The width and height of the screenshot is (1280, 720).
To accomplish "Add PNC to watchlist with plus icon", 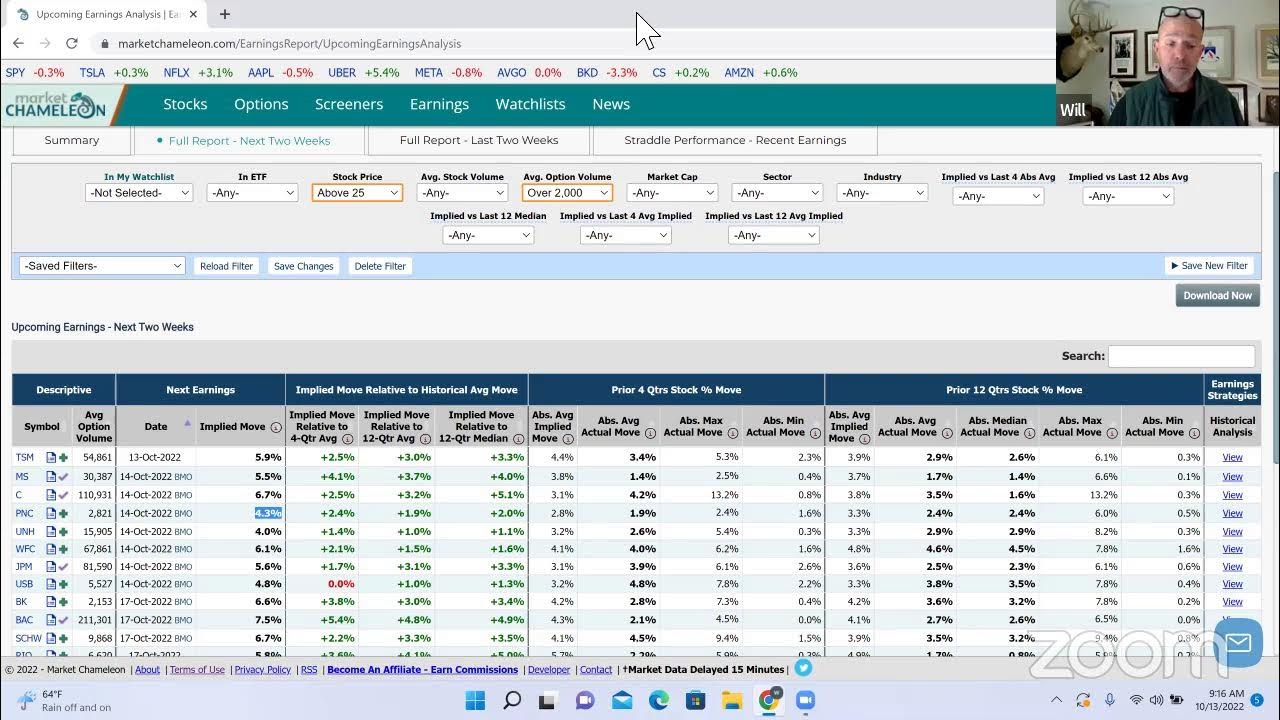I will [63, 513].
